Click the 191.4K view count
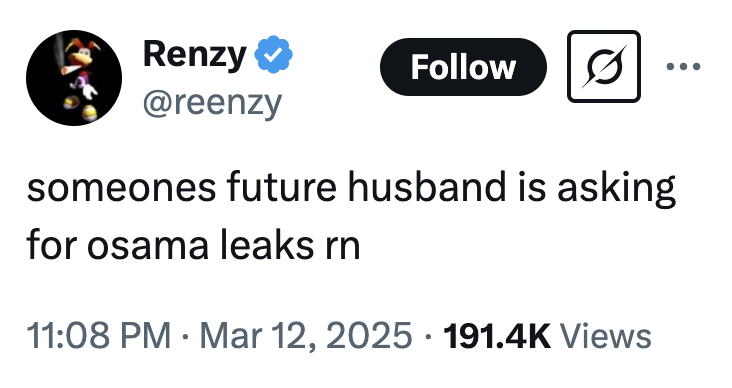732x388 pixels. tap(497, 336)
